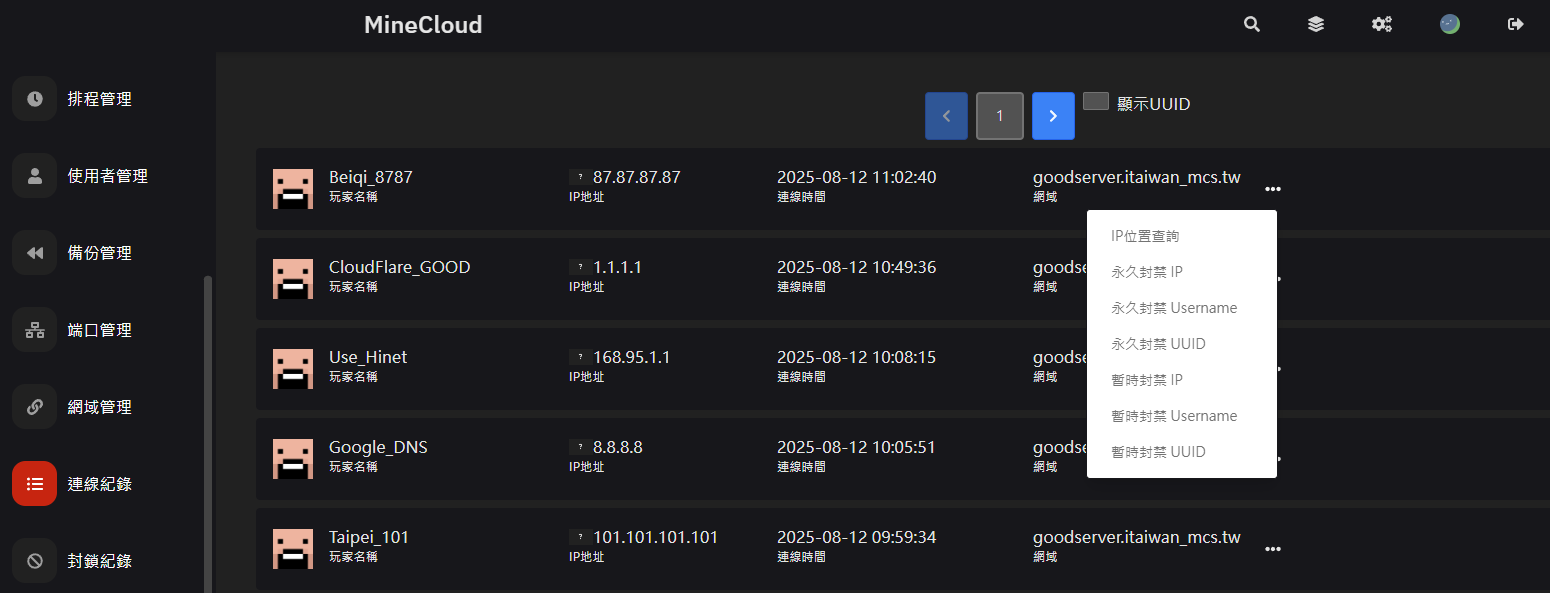Click the previous page arrow button
The height and width of the screenshot is (593, 1550).
tap(946, 116)
